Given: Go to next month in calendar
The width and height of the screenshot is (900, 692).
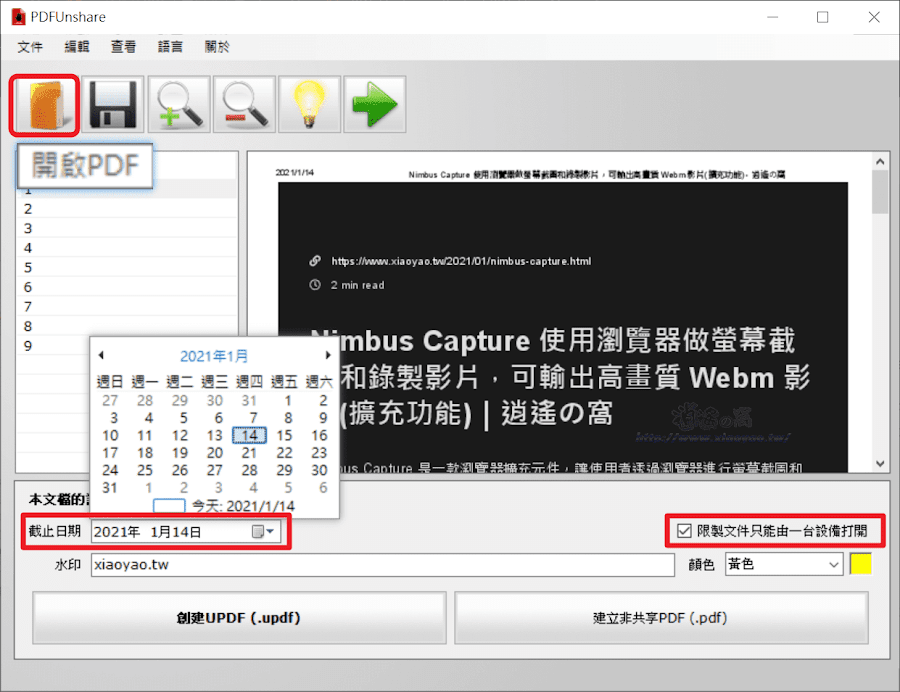Looking at the screenshot, I should [328, 355].
